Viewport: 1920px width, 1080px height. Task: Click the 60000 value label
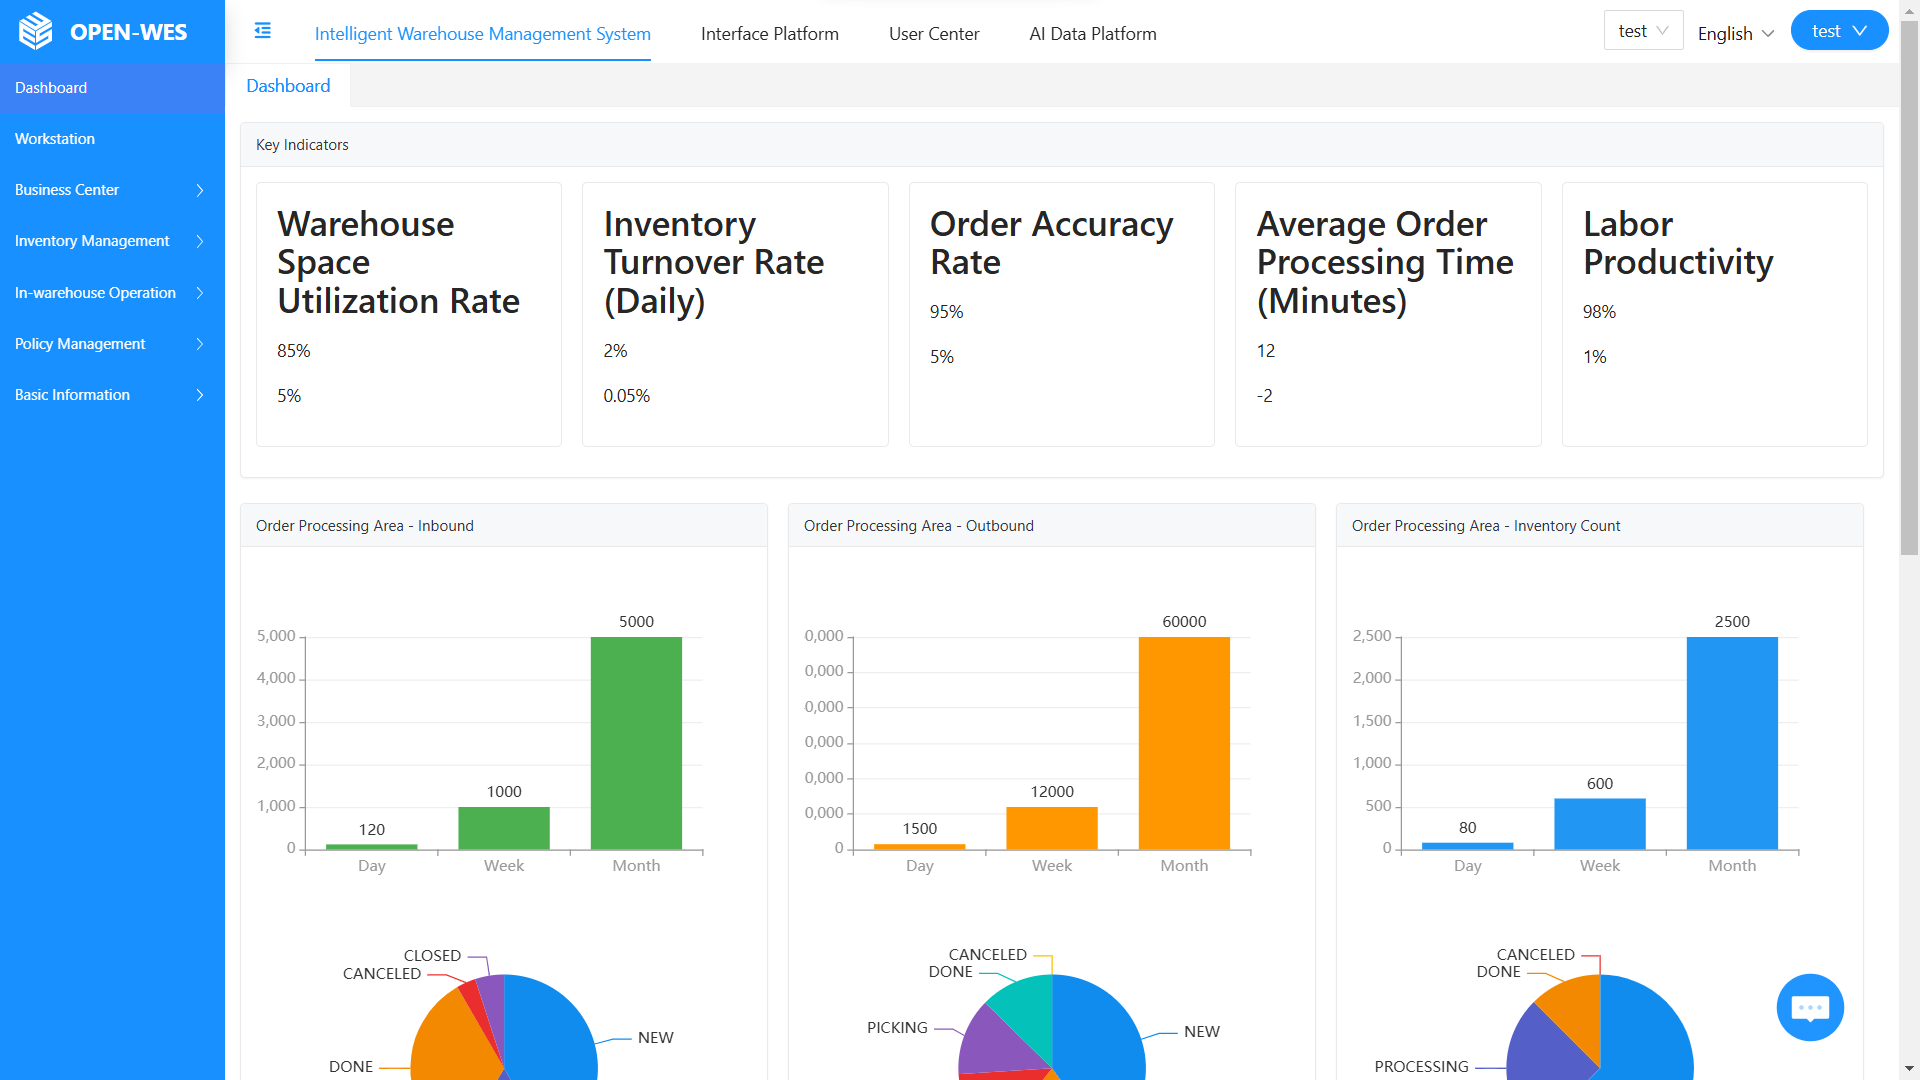tap(1184, 622)
